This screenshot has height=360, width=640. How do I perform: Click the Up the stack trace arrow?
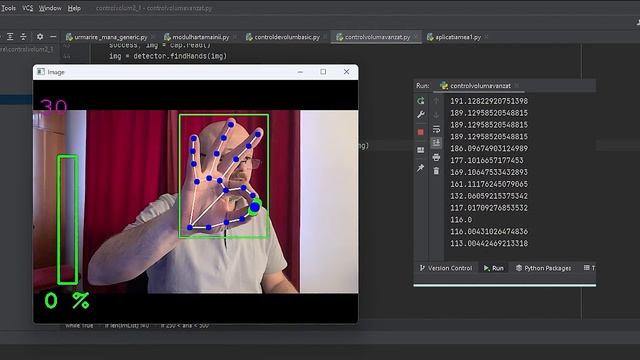pos(436,101)
